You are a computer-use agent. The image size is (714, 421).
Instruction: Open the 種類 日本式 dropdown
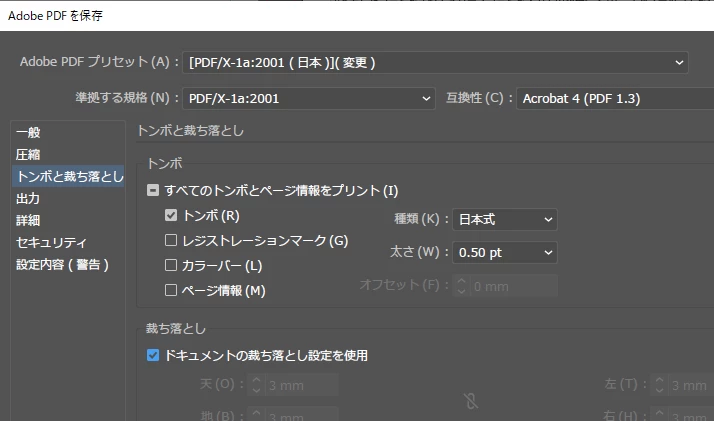coord(505,219)
